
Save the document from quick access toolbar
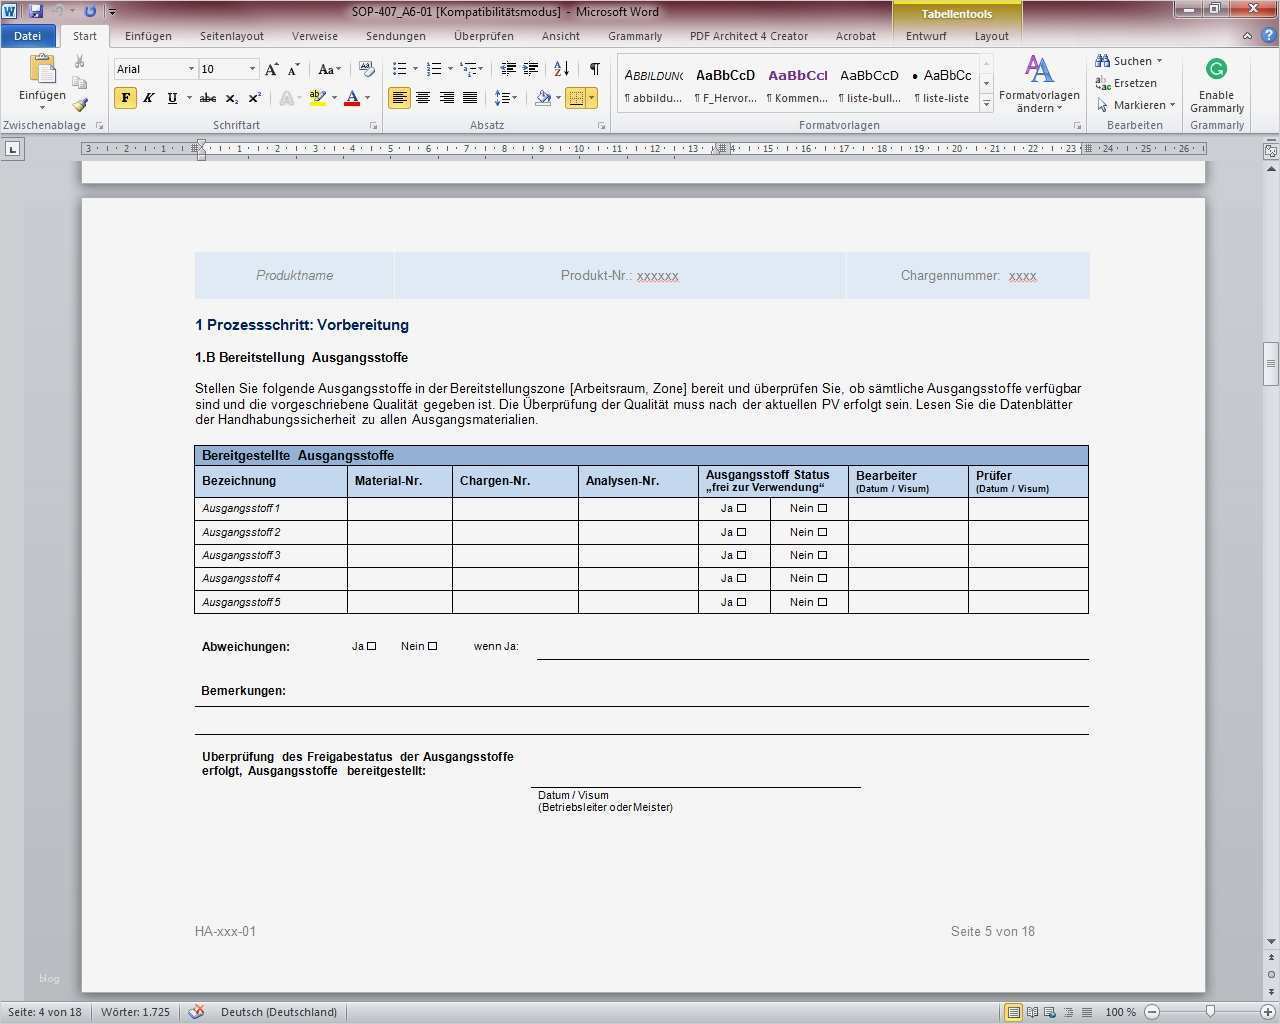pyautogui.click(x=37, y=11)
